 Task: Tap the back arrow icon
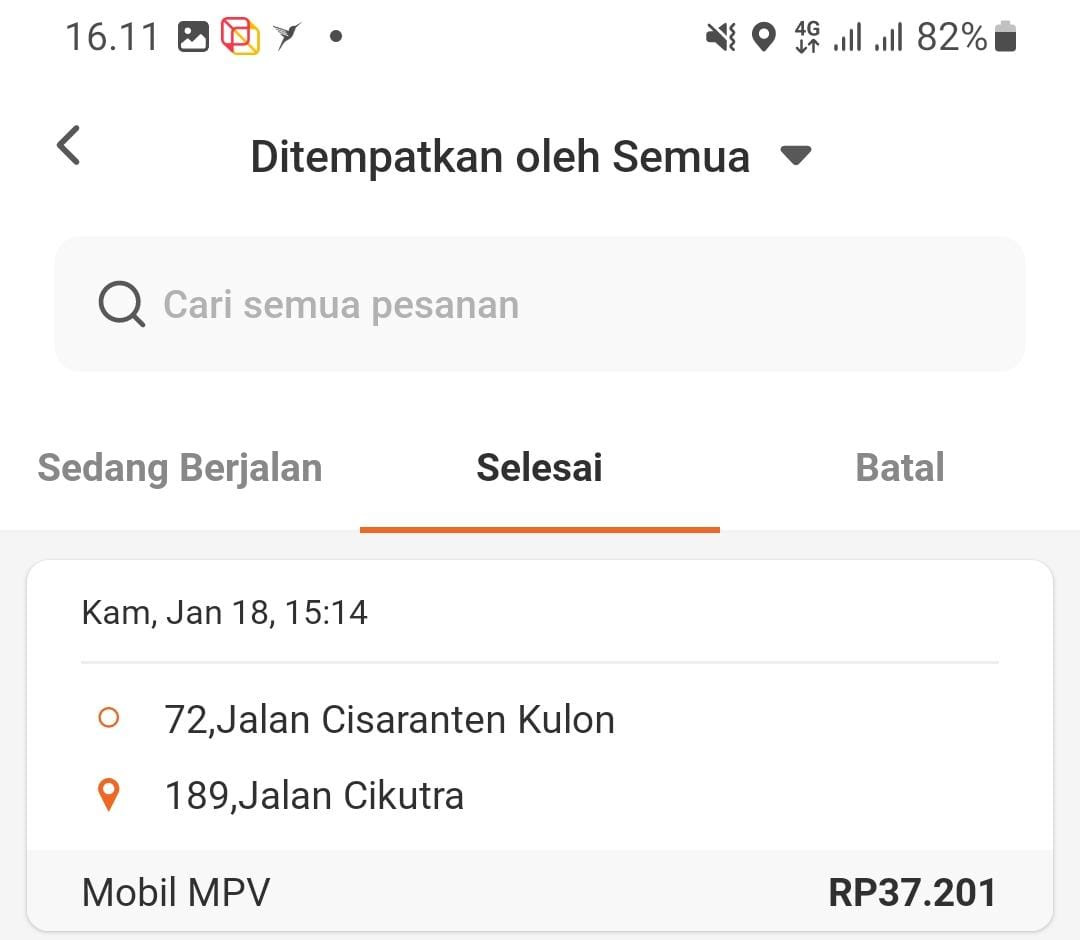pyautogui.click(x=68, y=145)
